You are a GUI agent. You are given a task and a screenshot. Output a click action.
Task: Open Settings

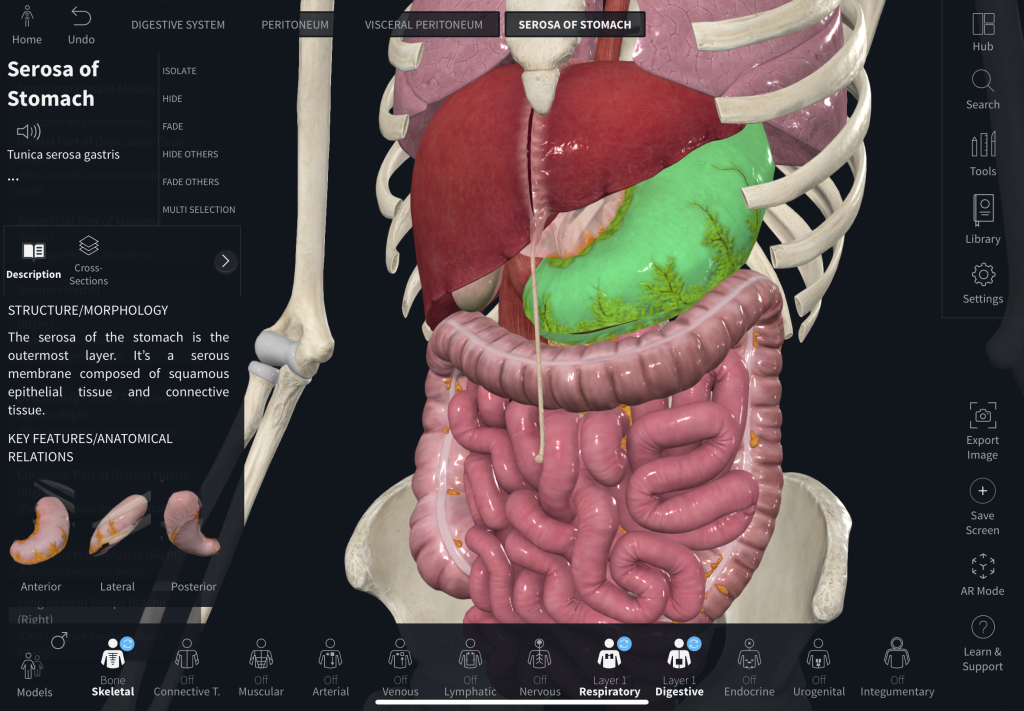pyautogui.click(x=982, y=284)
